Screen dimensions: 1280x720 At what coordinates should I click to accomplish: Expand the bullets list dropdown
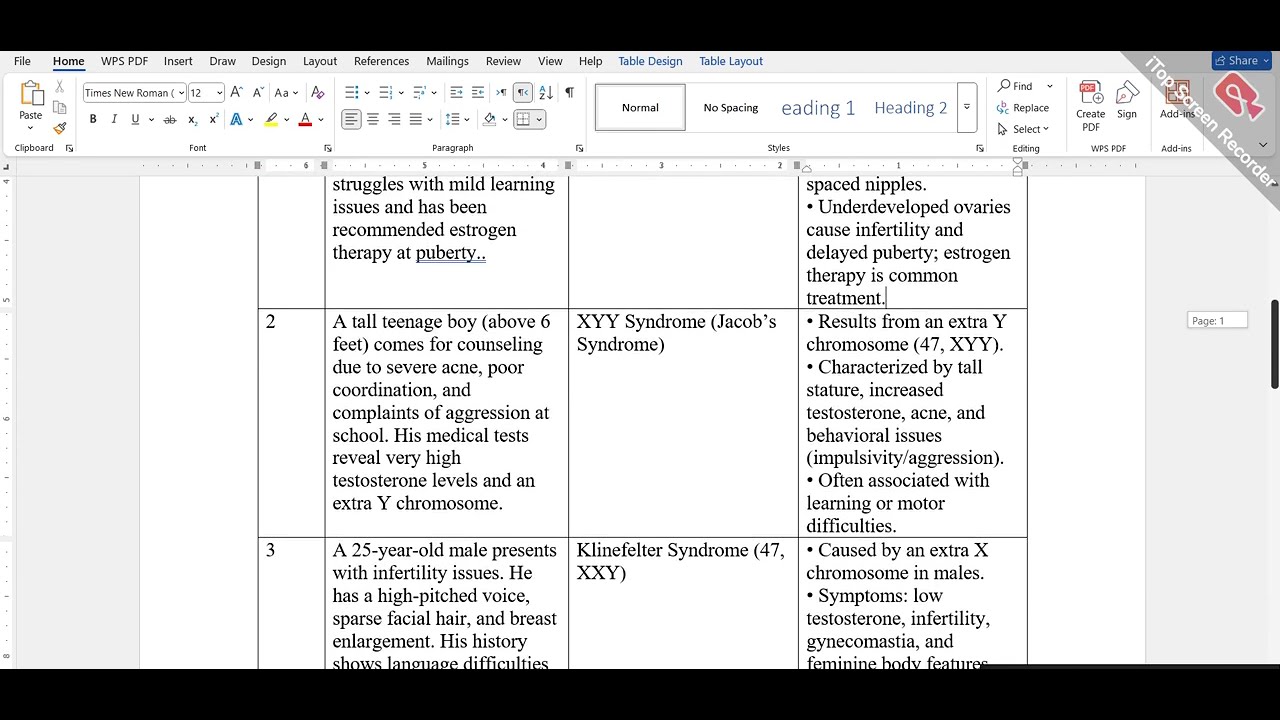point(367,93)
